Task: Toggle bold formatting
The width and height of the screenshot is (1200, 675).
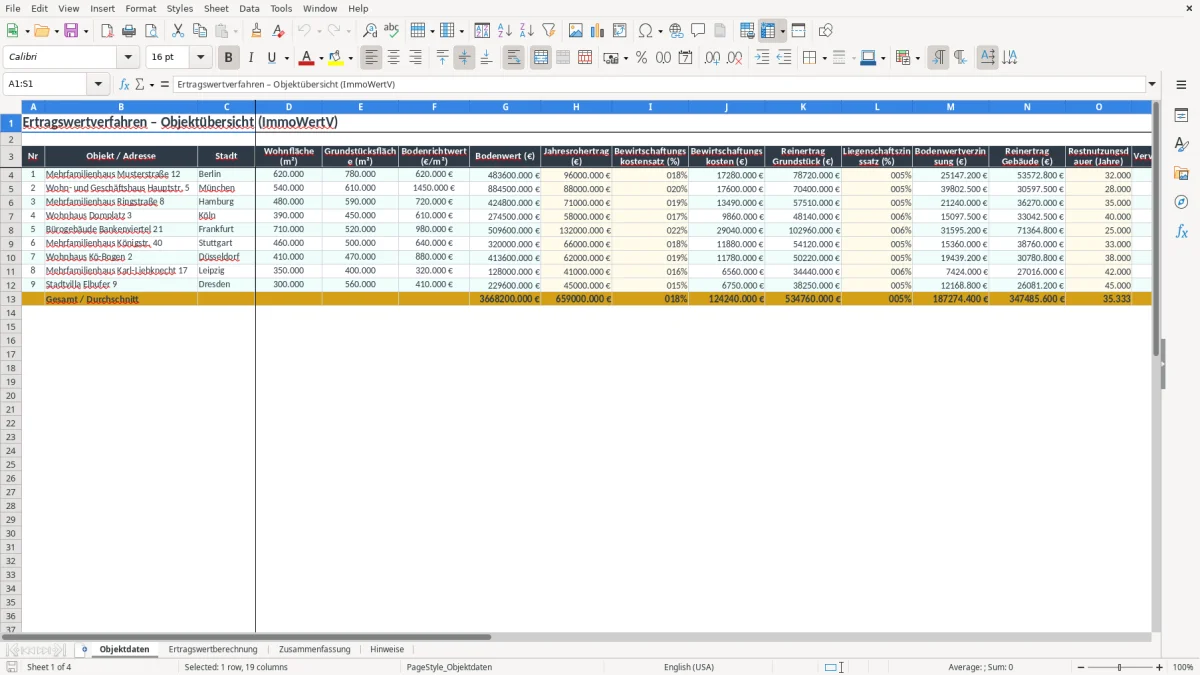Action: coord(229,58)
